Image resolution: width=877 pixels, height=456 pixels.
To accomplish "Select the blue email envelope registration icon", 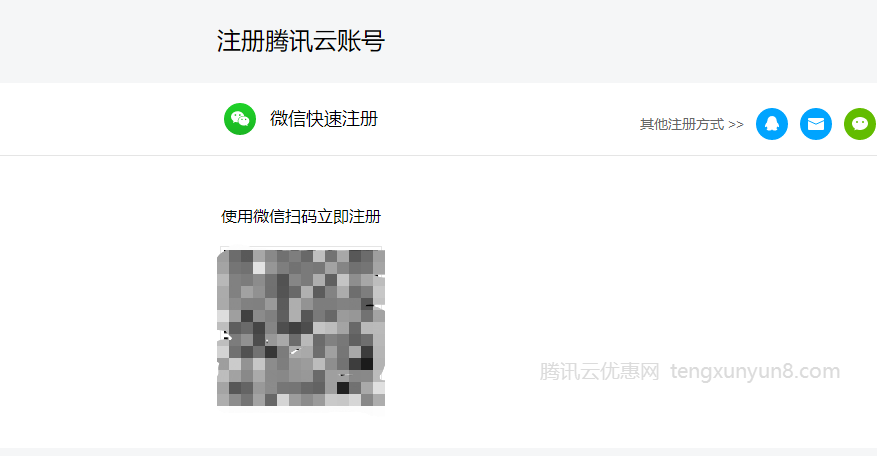I will click(815, 124).
